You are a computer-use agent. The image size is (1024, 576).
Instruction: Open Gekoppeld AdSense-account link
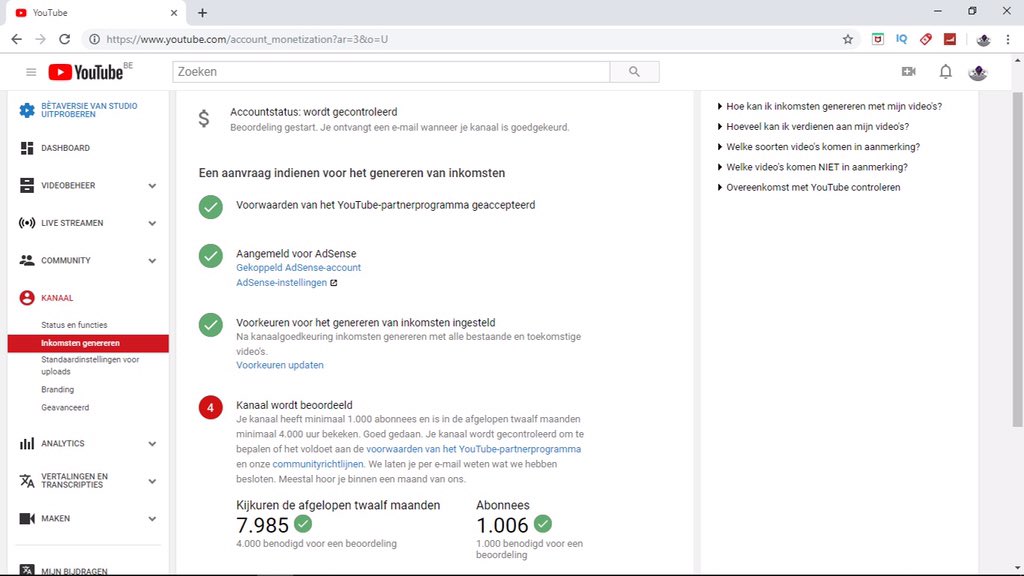[x=298, y=268]
